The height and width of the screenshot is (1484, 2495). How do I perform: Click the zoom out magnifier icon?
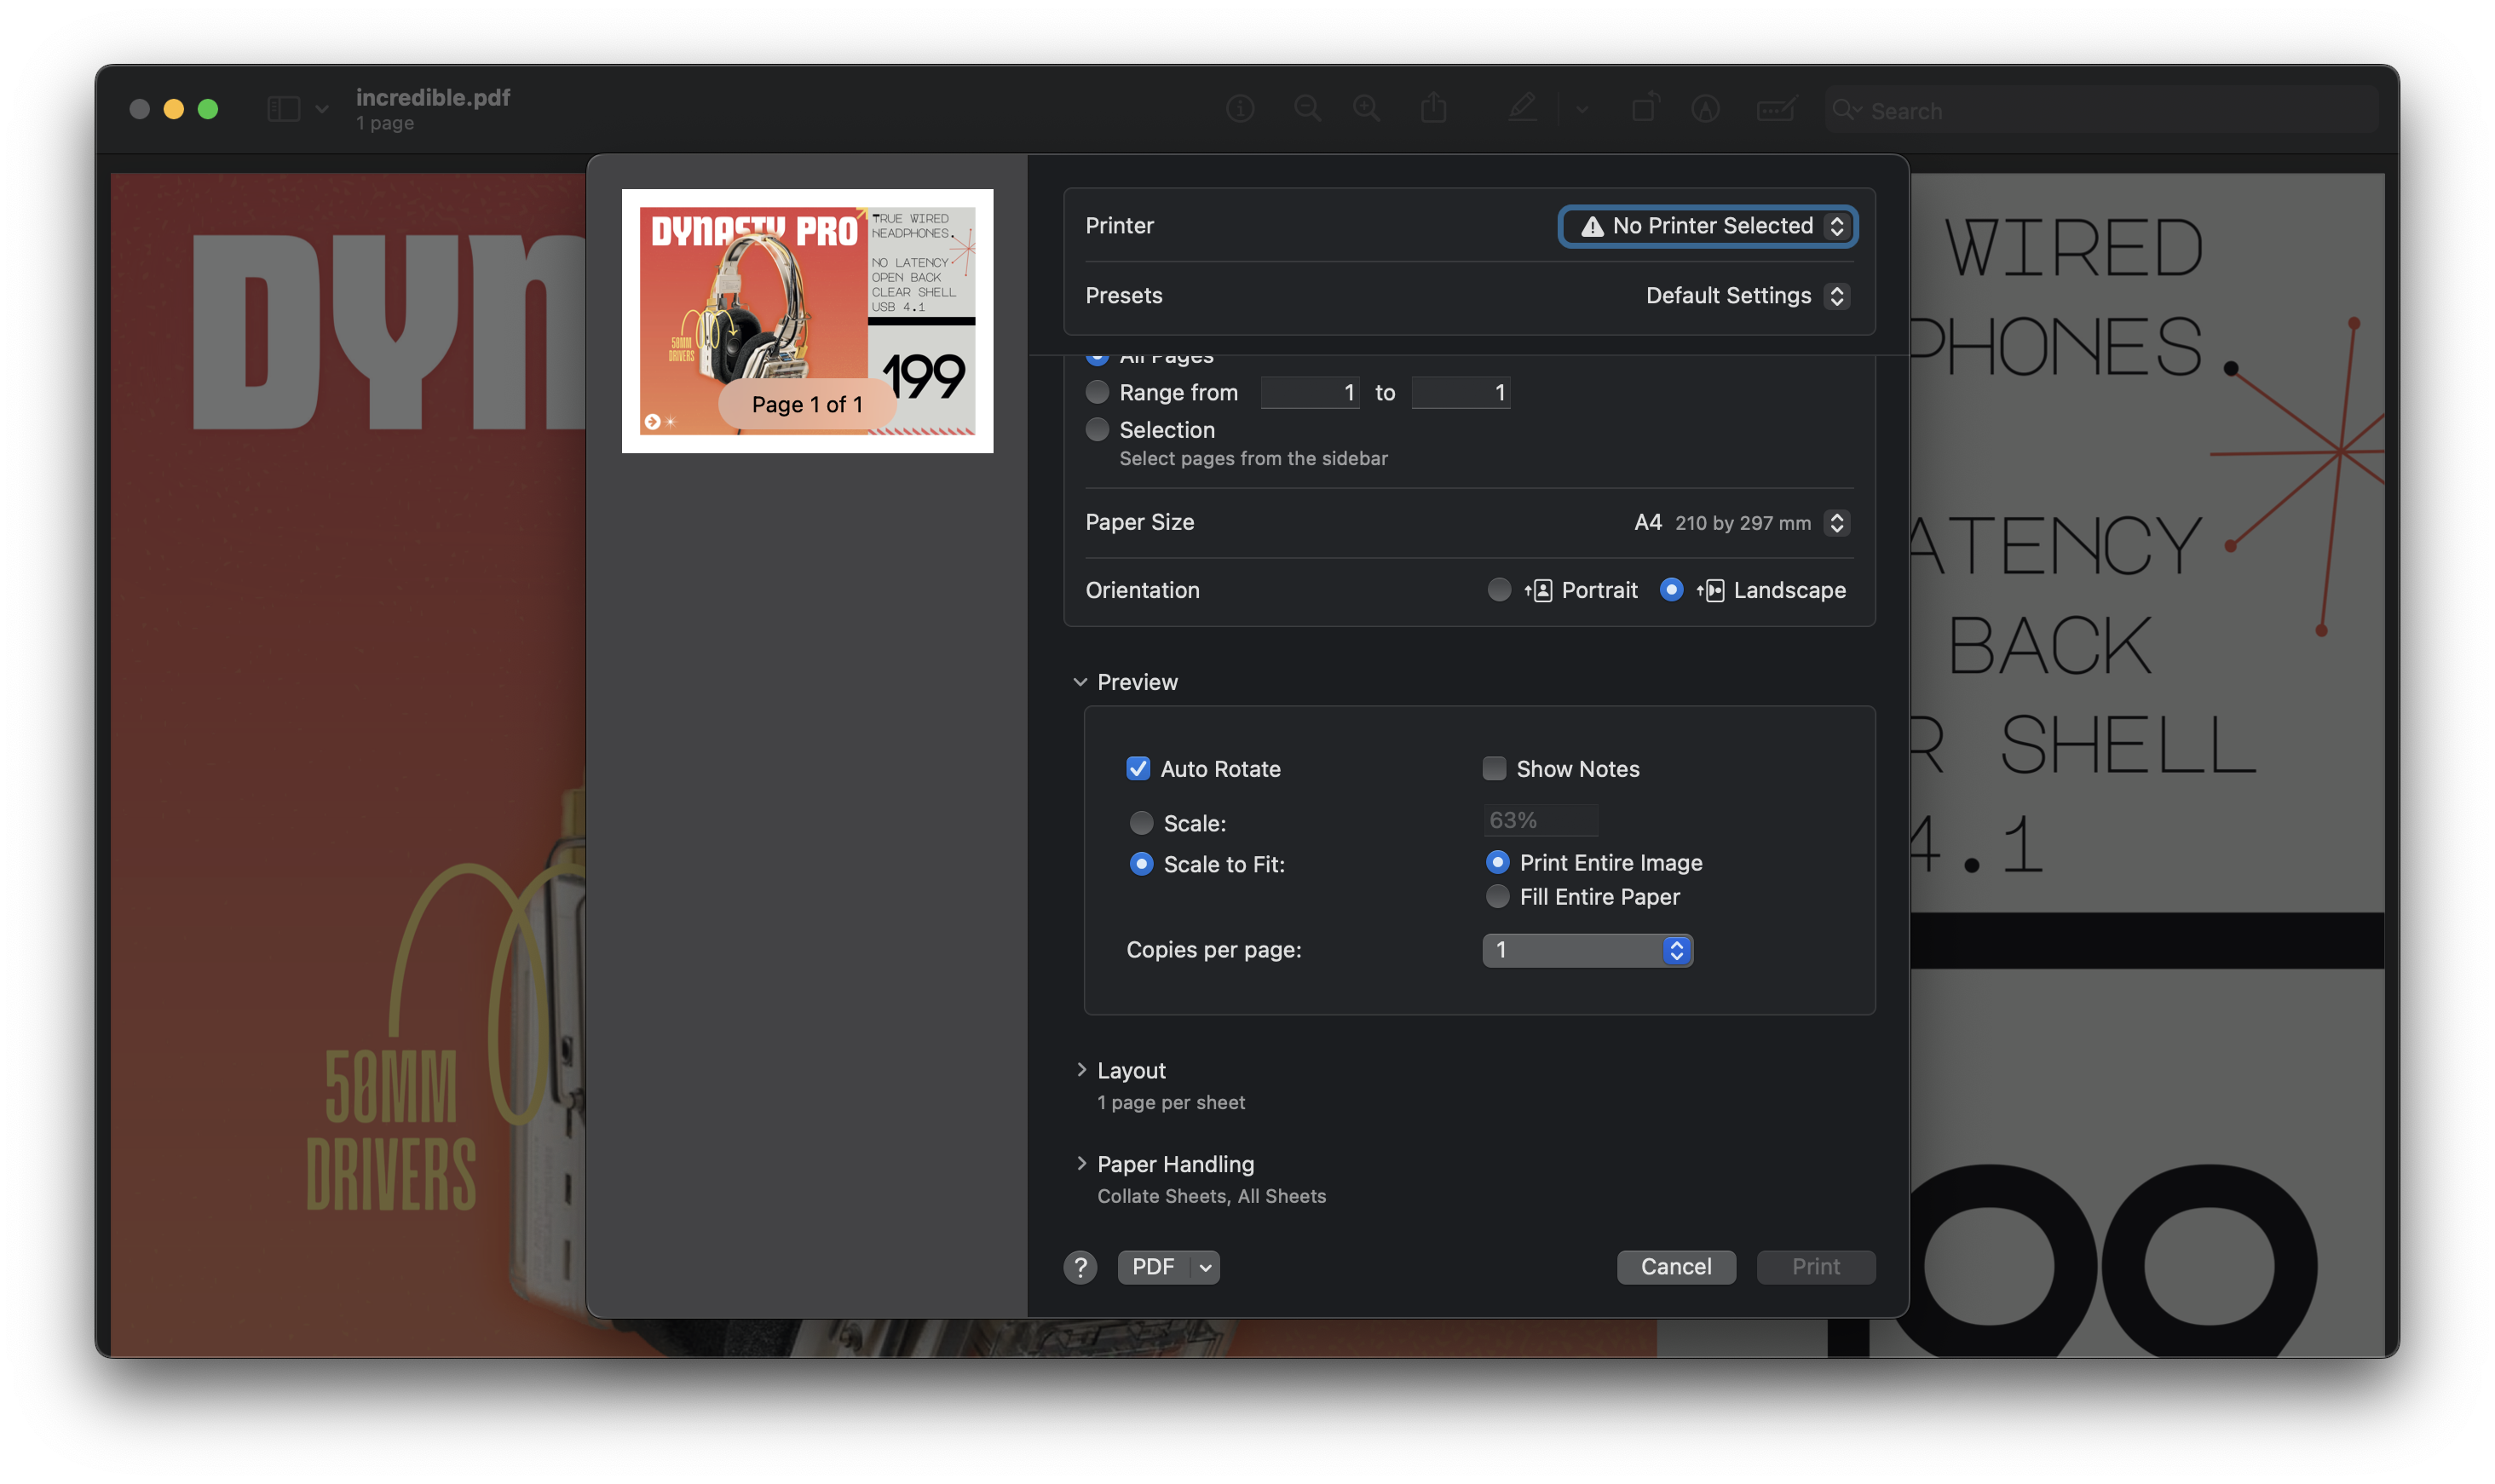click(1307, 108)
